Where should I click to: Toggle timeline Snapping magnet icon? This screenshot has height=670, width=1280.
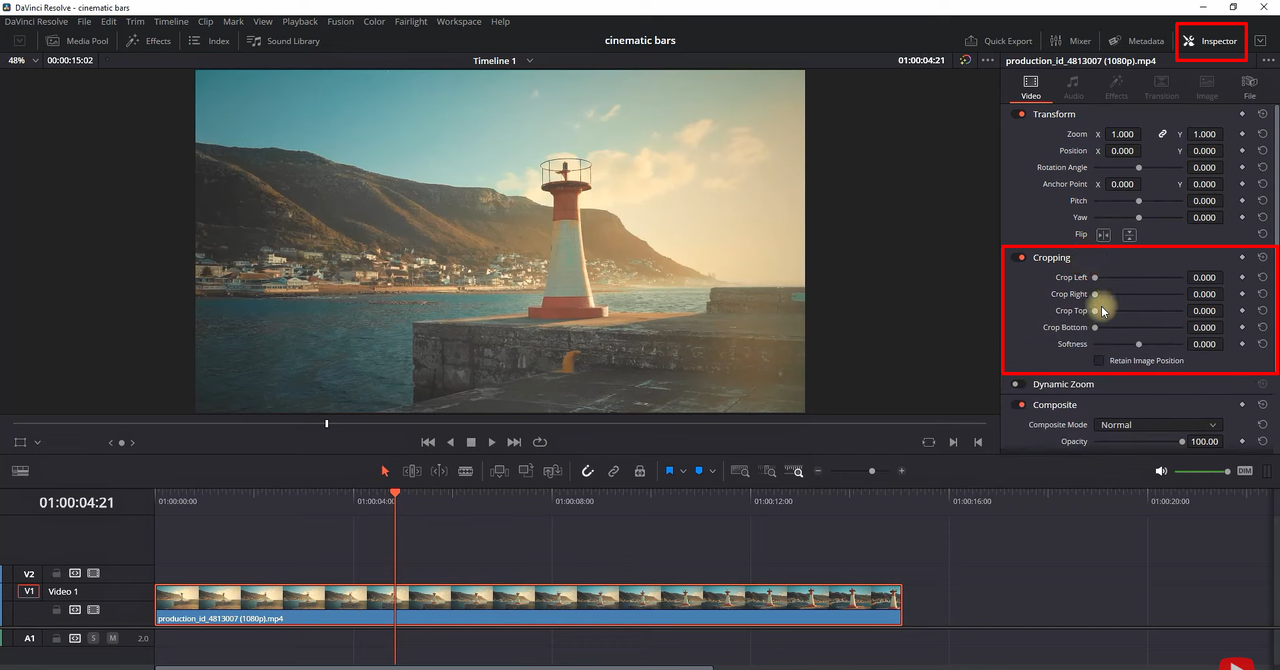point(588,471)
